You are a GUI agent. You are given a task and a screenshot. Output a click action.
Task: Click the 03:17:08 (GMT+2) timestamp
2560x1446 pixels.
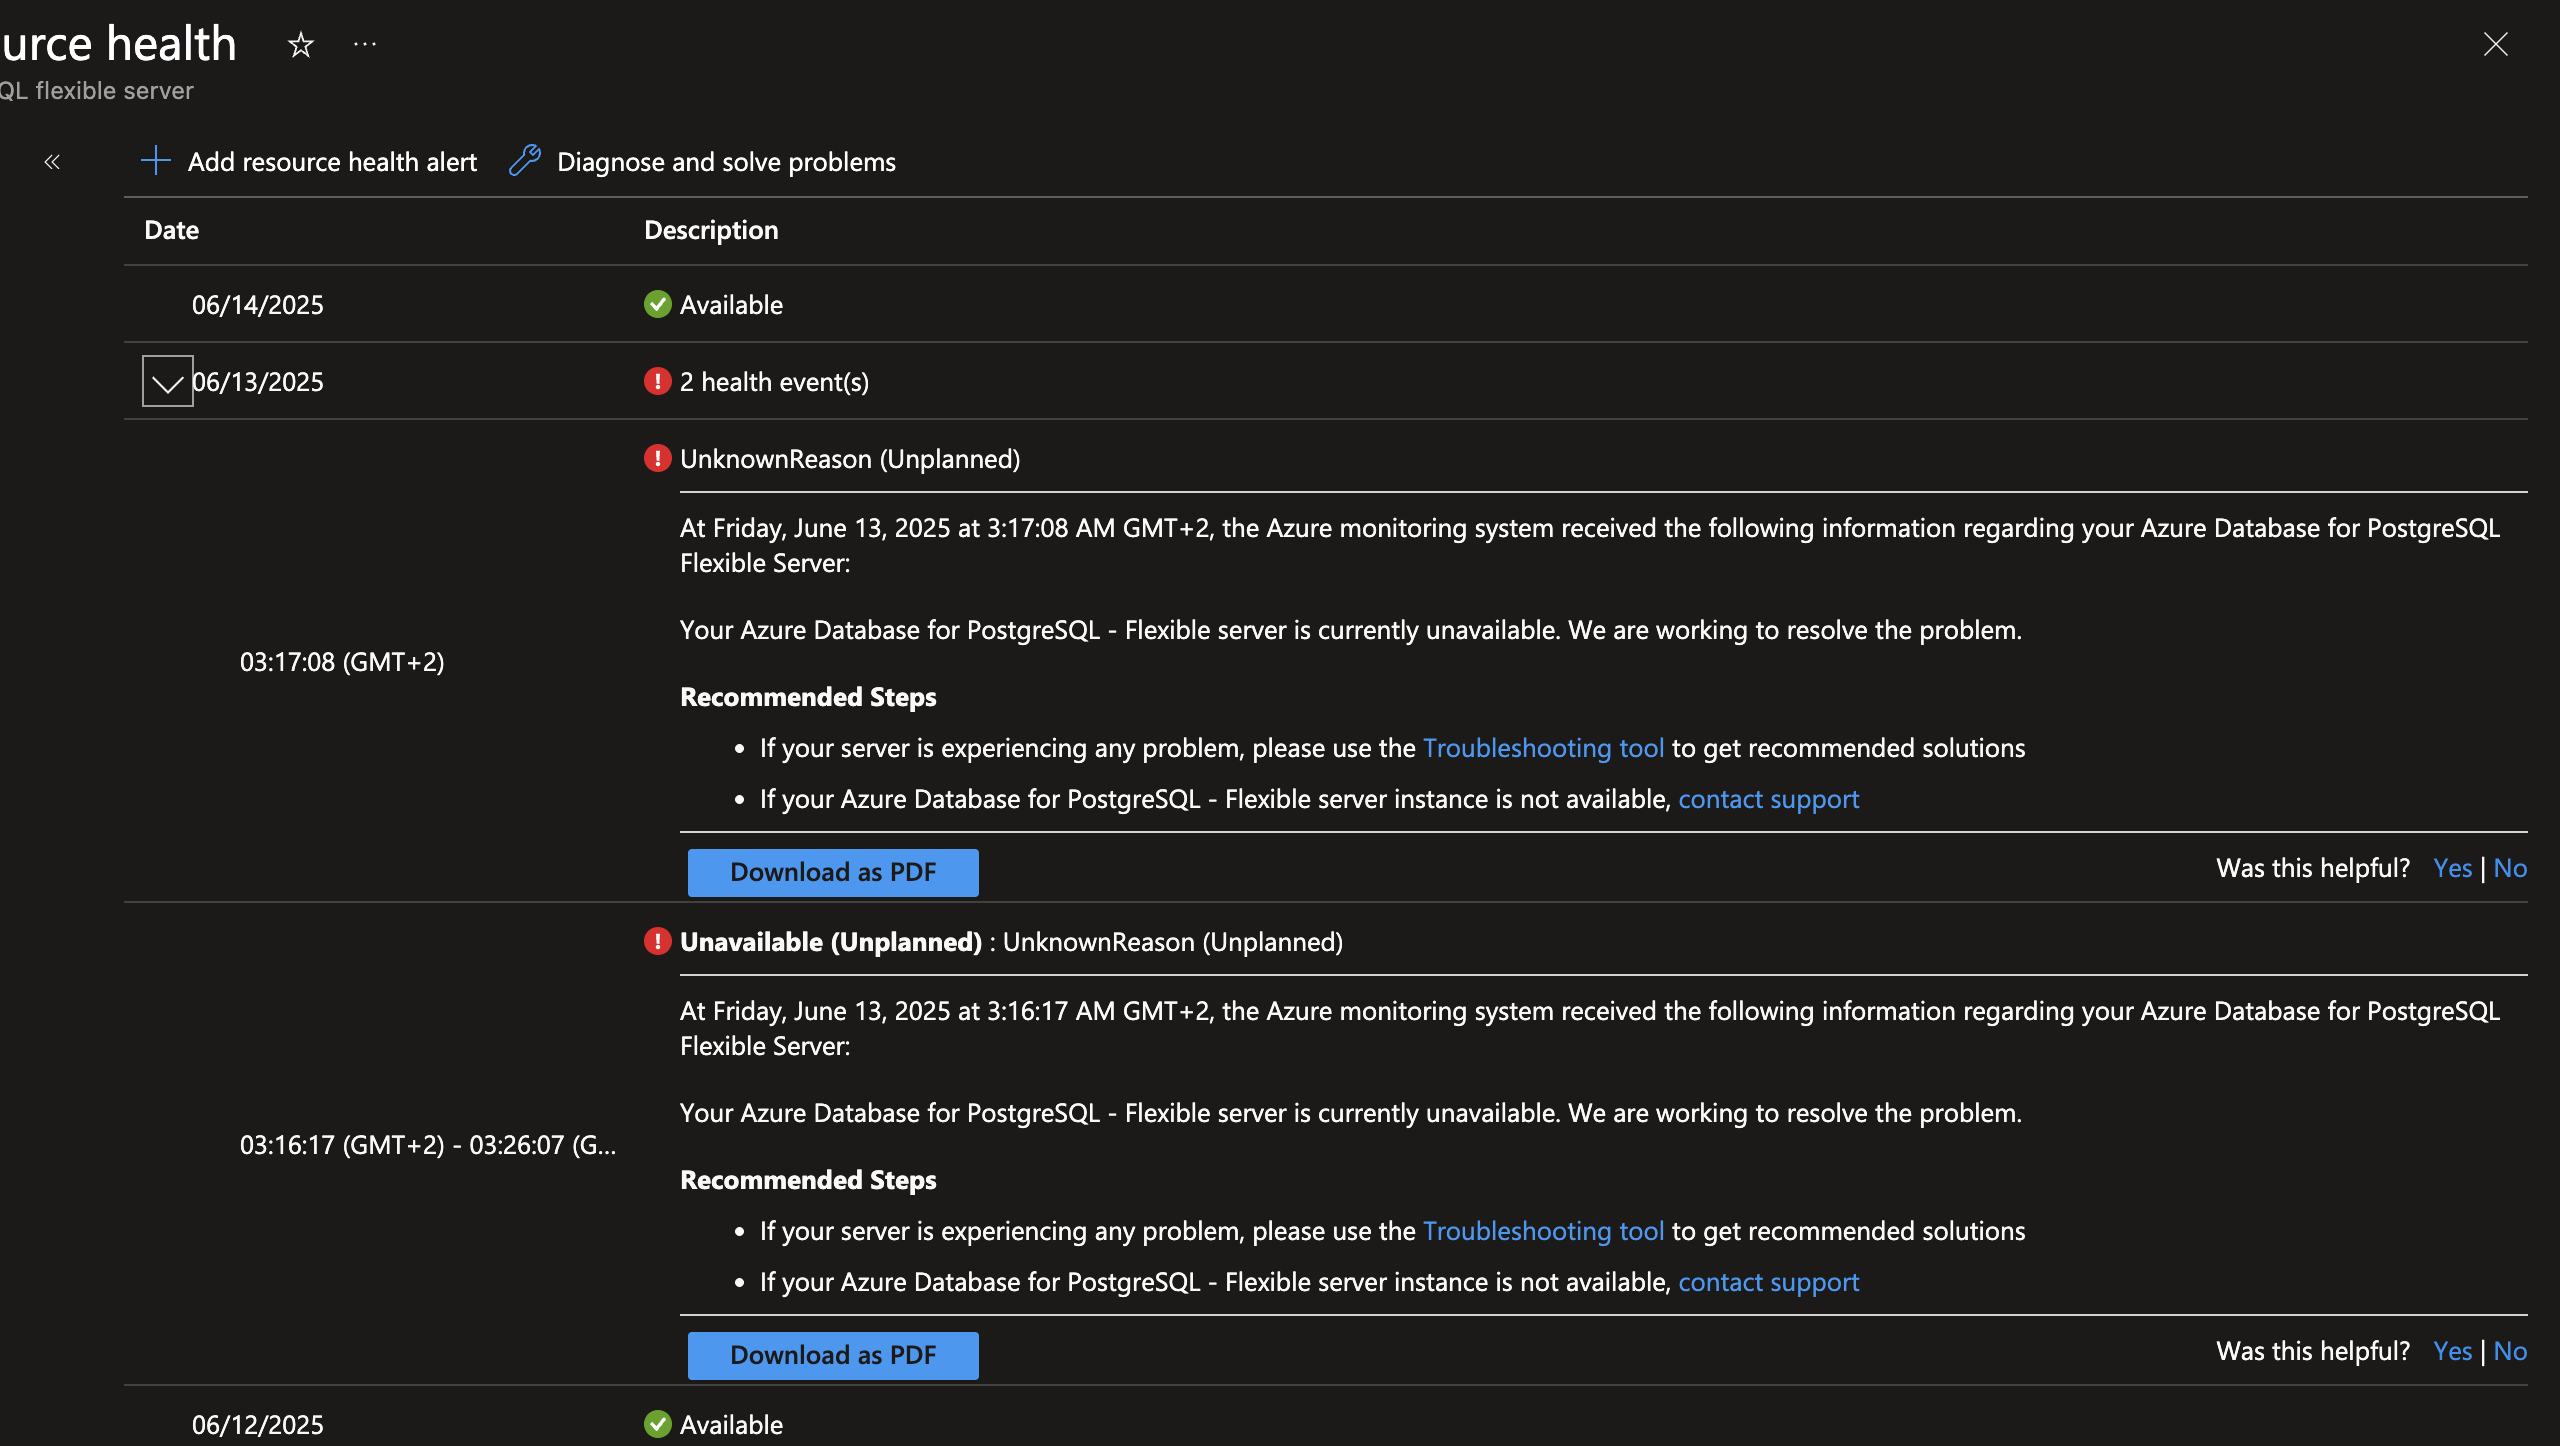(x=342, y=662)
